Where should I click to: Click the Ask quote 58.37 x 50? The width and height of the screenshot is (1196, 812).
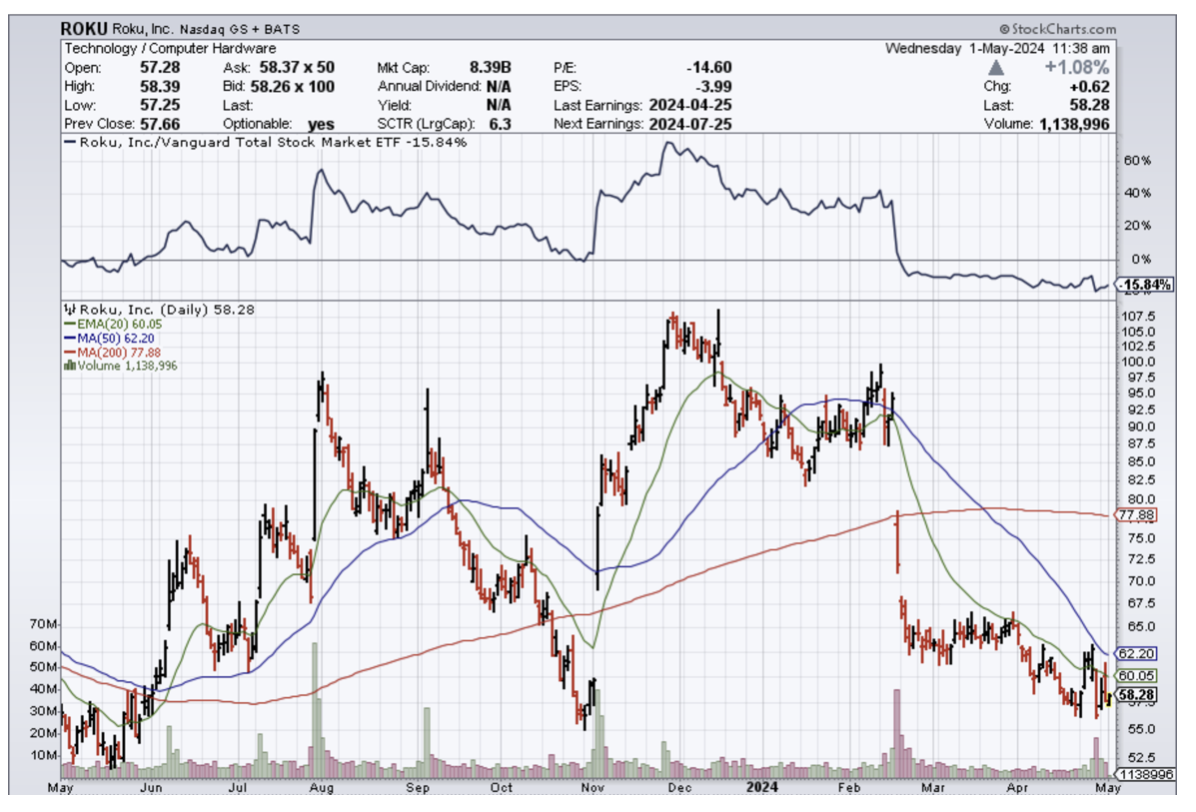297,68
